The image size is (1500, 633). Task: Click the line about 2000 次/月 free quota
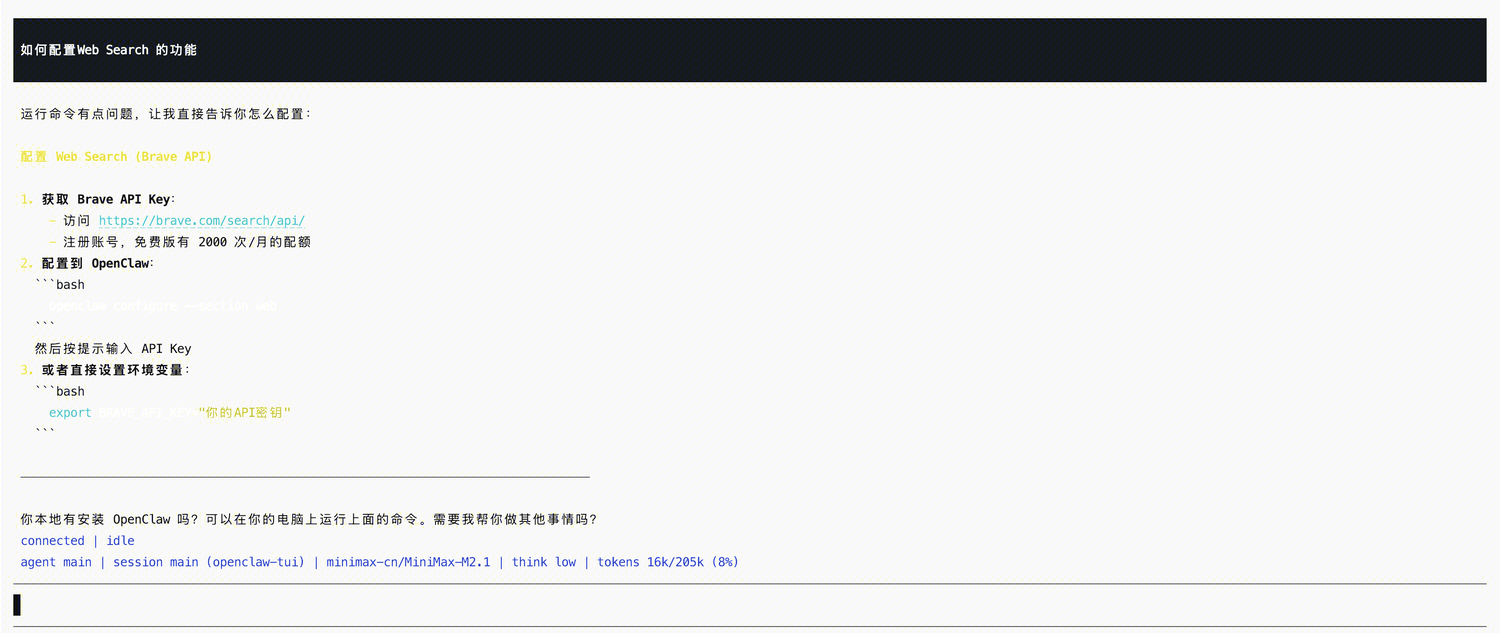186,242
